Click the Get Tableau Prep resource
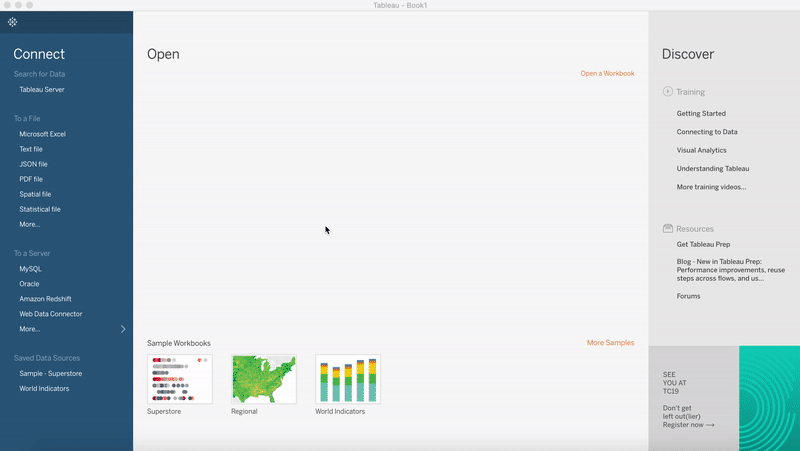The height and width of the screenshot is (451, 800). [703, 244]
